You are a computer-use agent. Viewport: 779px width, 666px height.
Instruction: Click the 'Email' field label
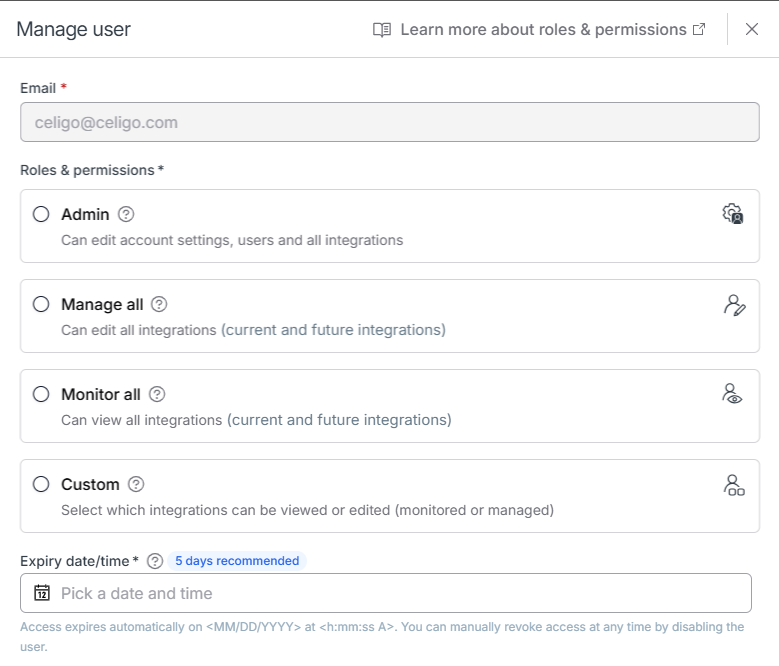[38, 88]
